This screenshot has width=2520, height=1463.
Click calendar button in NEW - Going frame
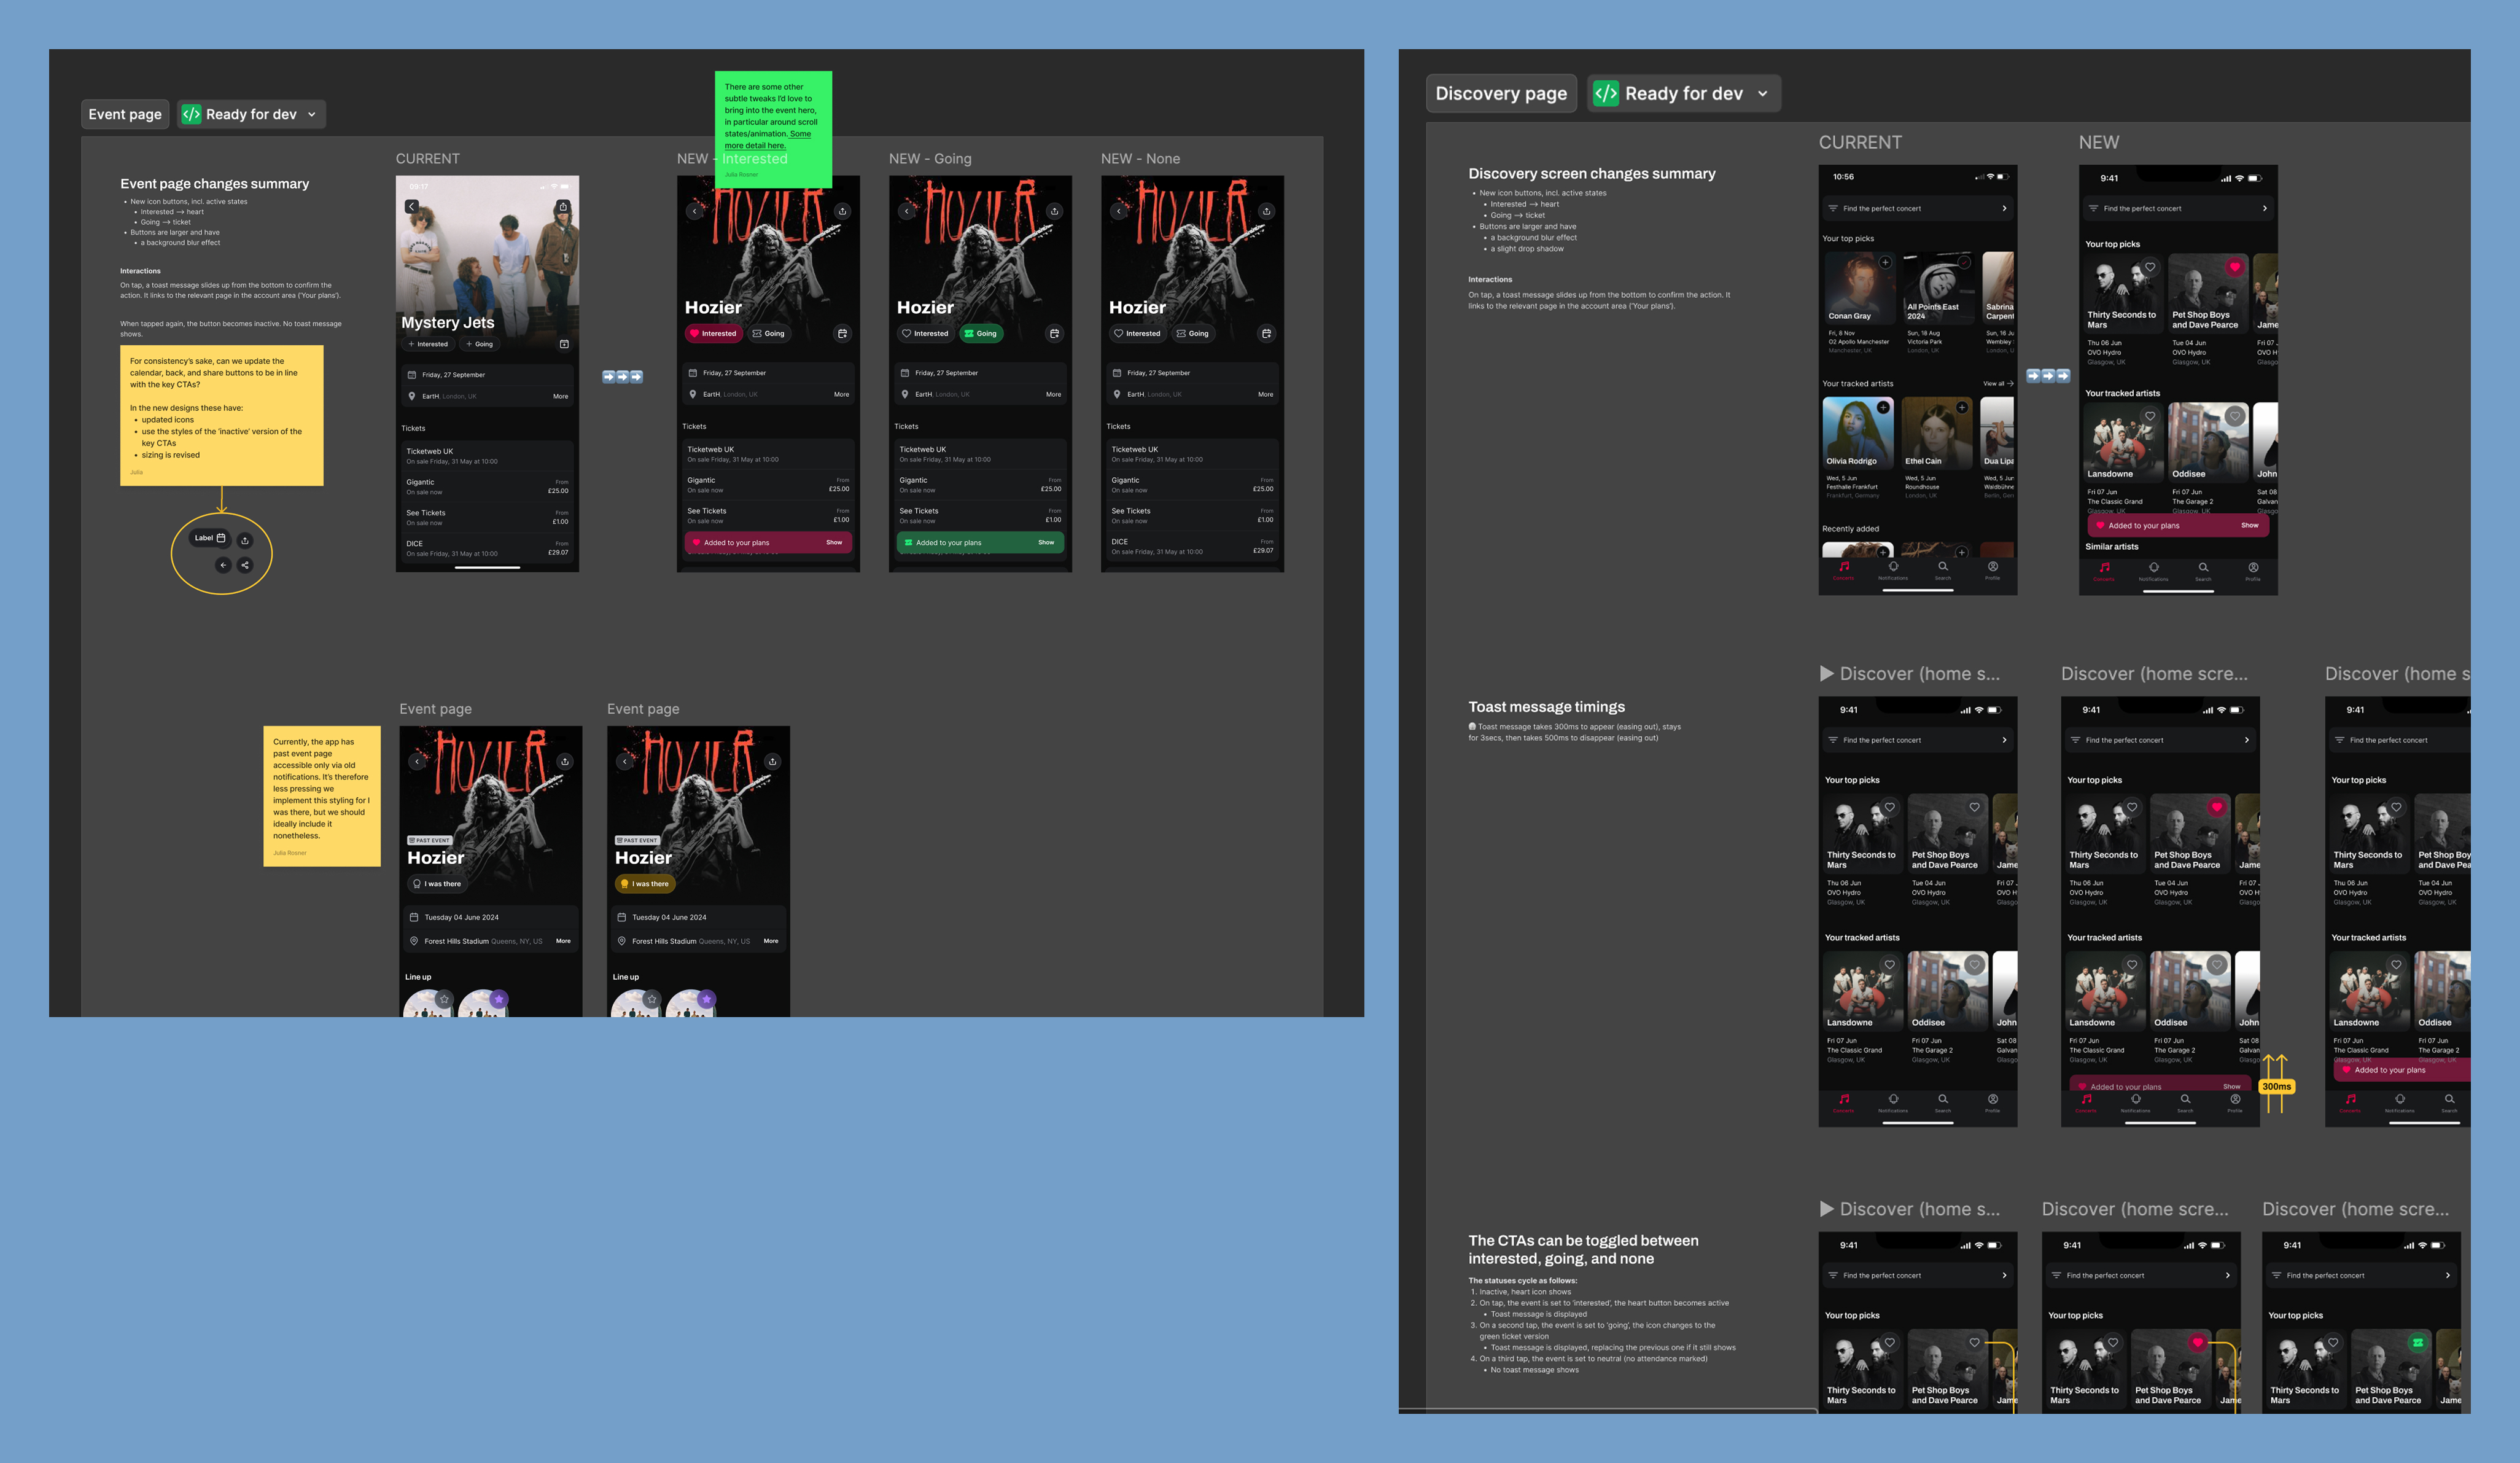1054,334
